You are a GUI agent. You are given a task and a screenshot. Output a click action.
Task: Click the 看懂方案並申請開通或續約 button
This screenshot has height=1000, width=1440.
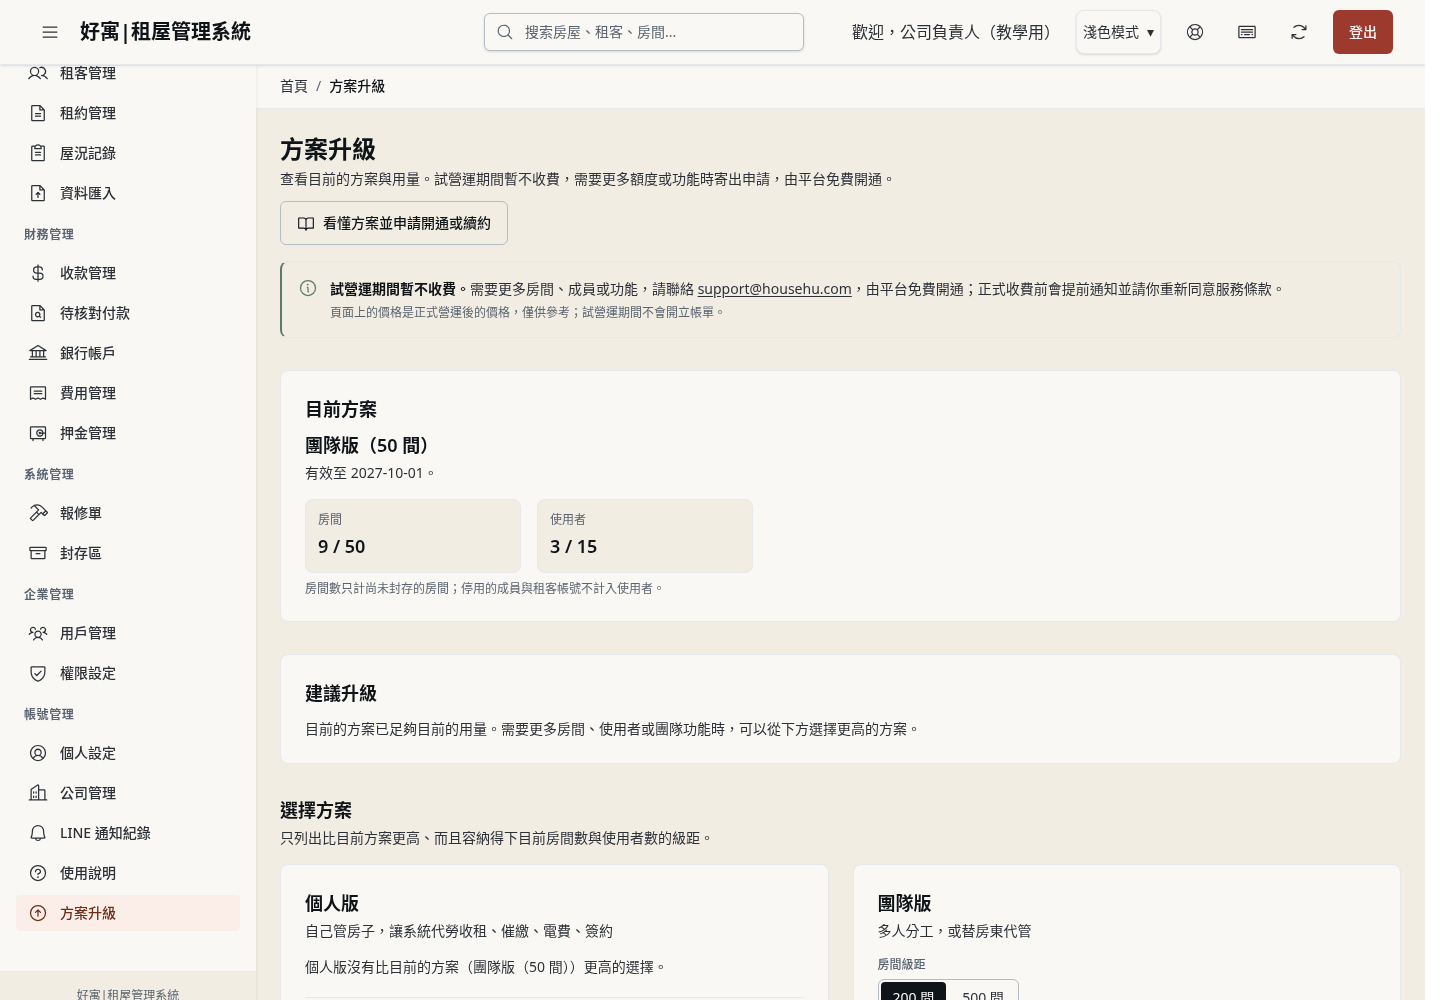394,223
